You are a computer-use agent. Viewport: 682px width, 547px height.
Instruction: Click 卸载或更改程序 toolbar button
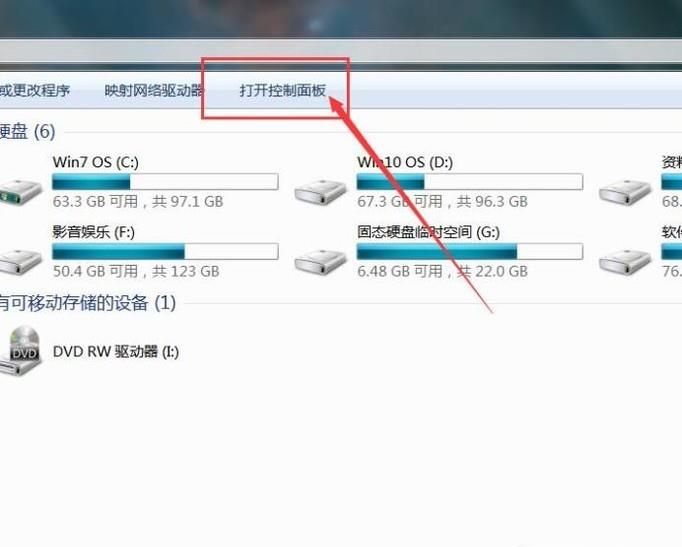(35, 90)
